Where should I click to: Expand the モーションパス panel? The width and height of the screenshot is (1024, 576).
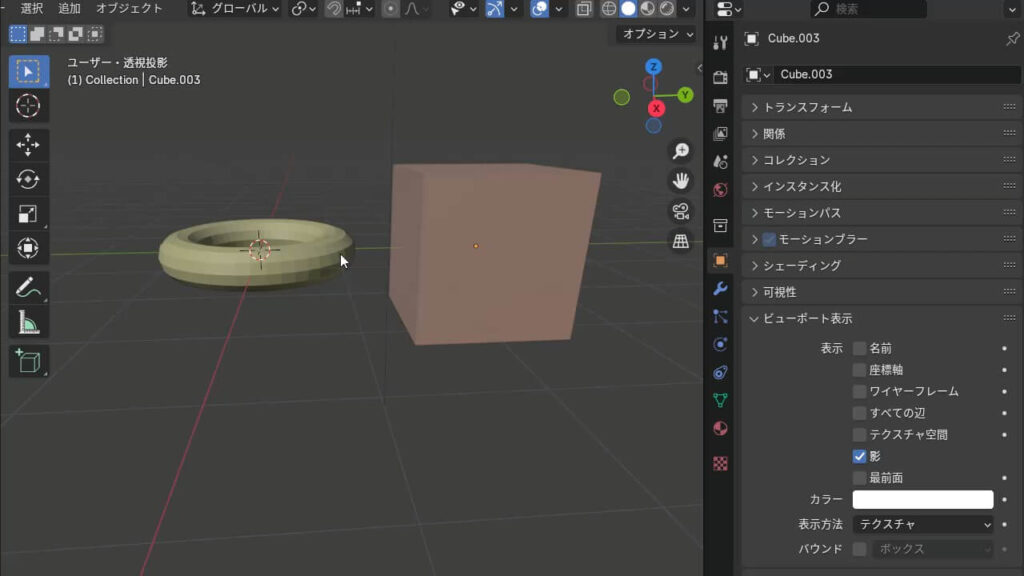(x=881, y=213)
